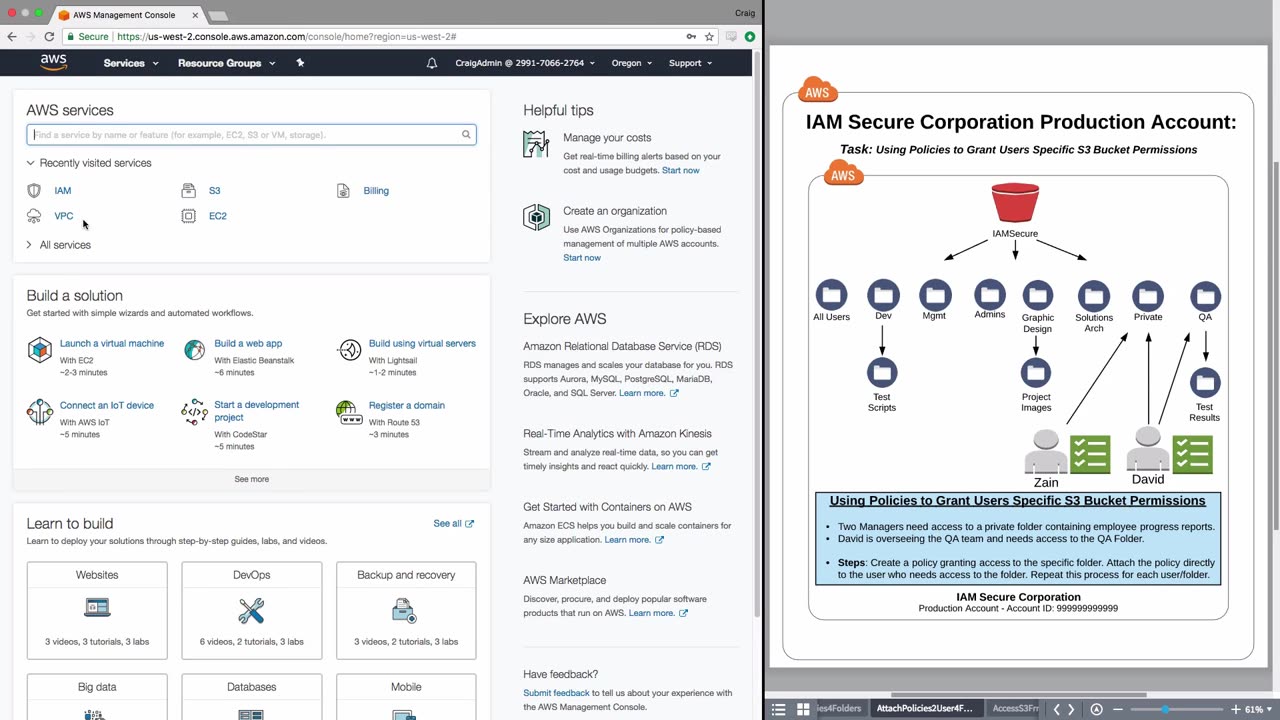This screenshot has height=720, width=1280.
Task: Open the IAM service link
Action: [63, 190]
